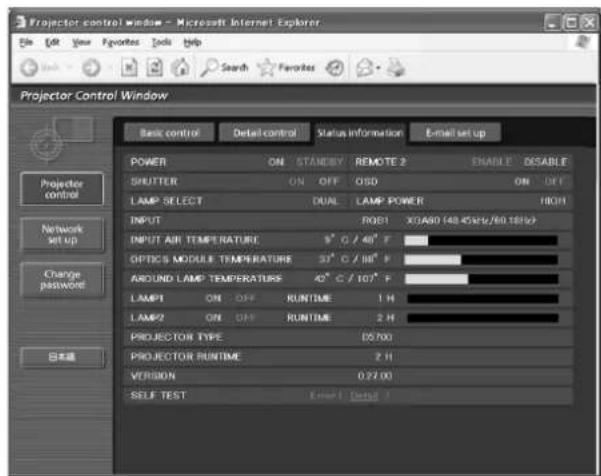Image resolution: width=601 pixels, height=476 pixels.
Task: Click the LAMP2 runtime bar
Action: [483, 318]
